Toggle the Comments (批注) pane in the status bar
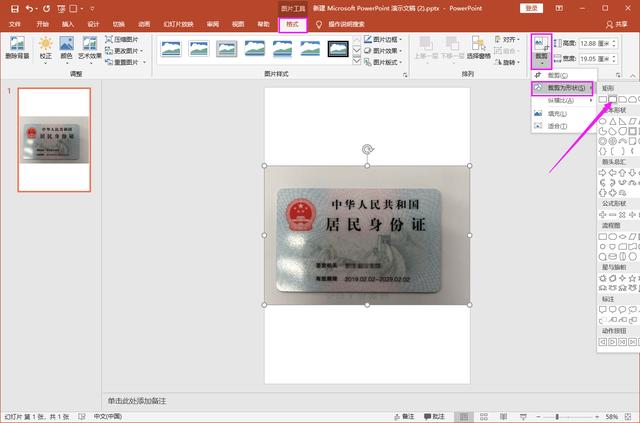The width and height of the screenshot is (640, 423). [x=434, y=416]
